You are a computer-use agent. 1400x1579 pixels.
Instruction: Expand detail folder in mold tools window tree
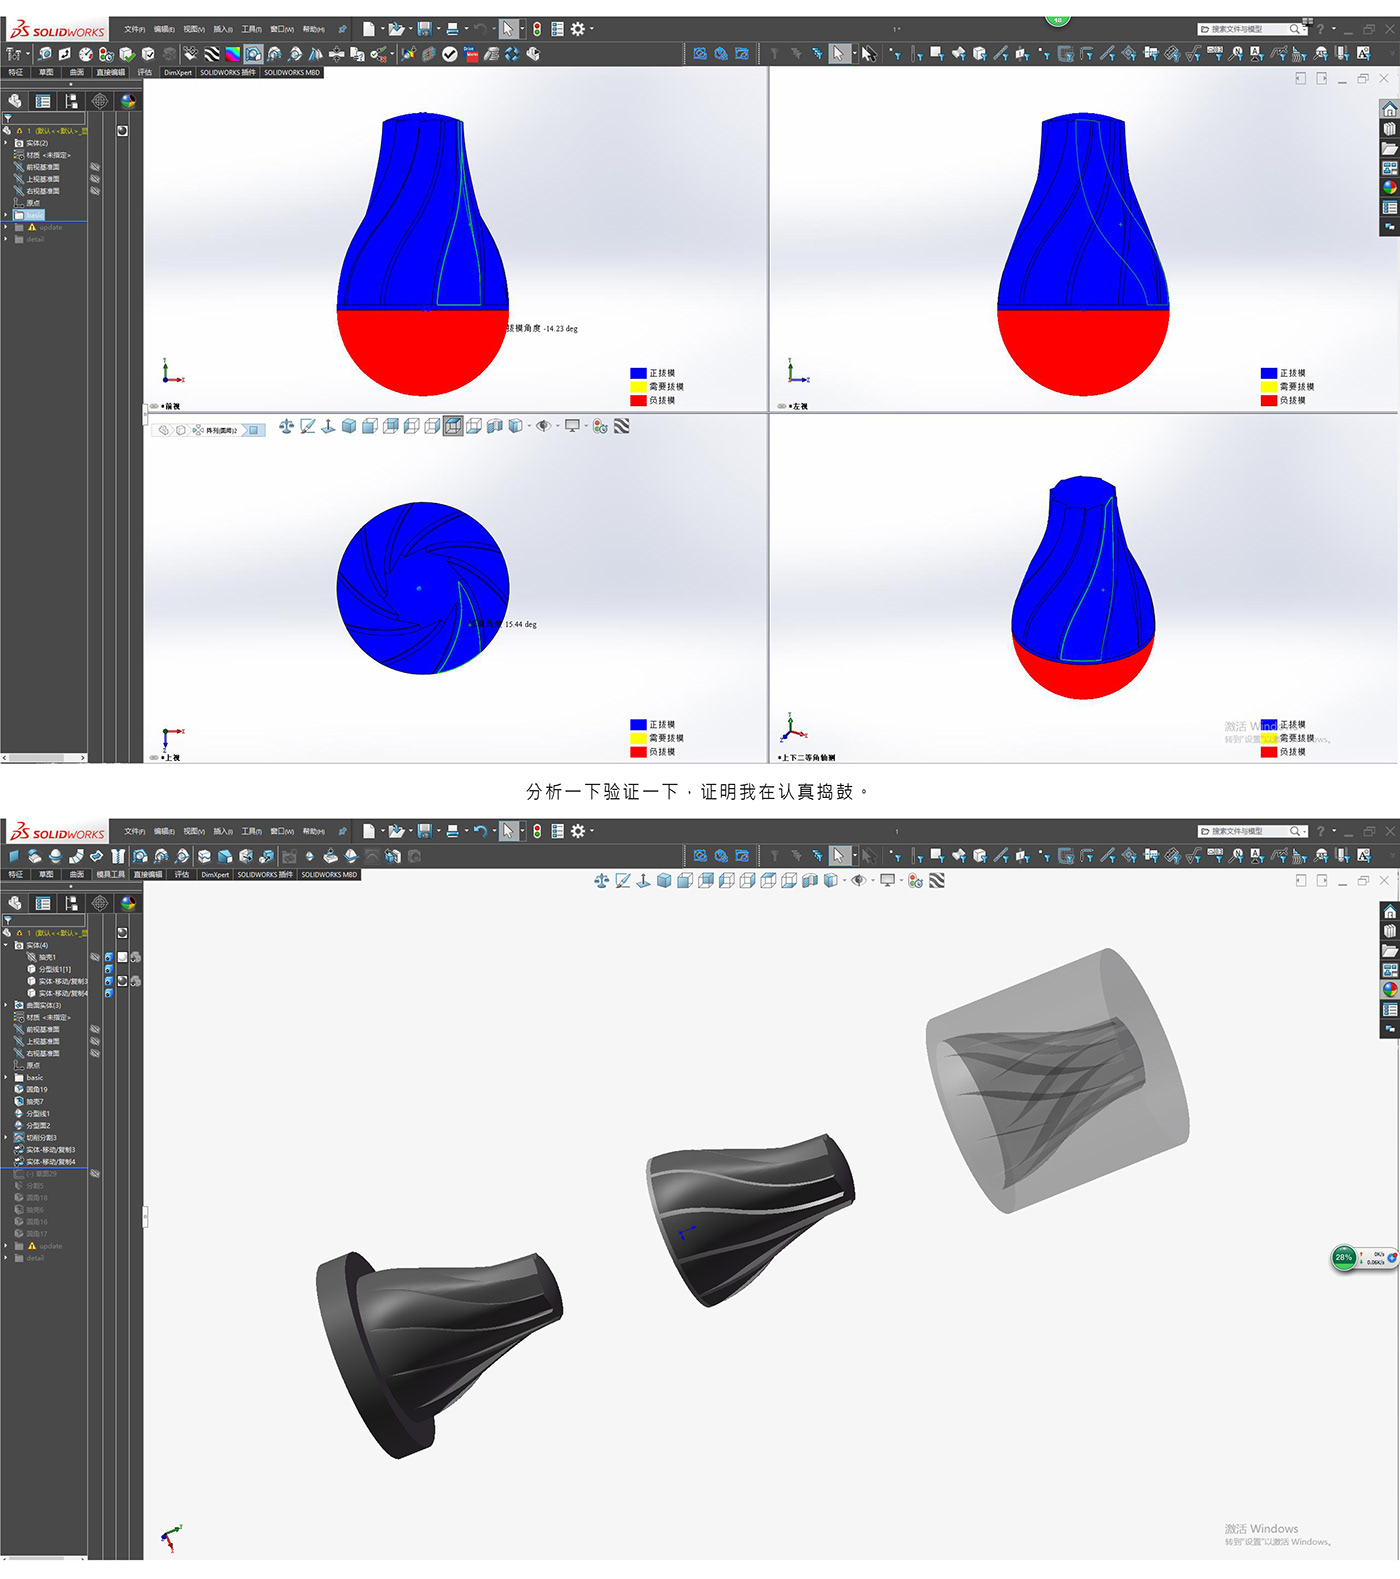(x=6, y=1258)
